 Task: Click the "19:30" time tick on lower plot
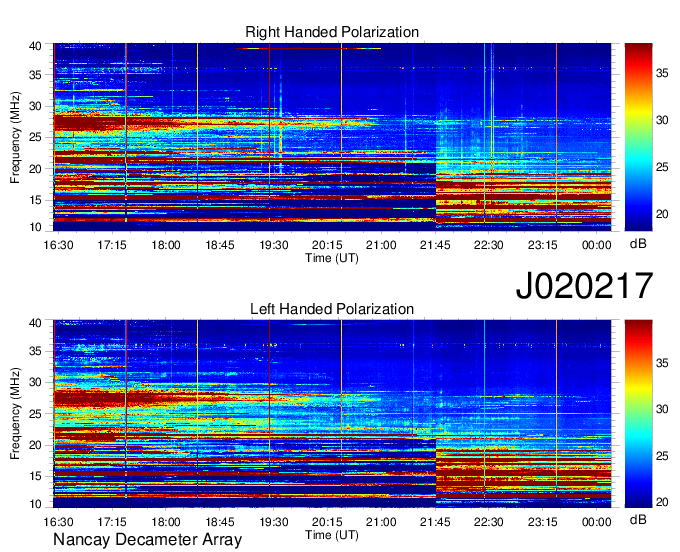(x=274, y=522)
